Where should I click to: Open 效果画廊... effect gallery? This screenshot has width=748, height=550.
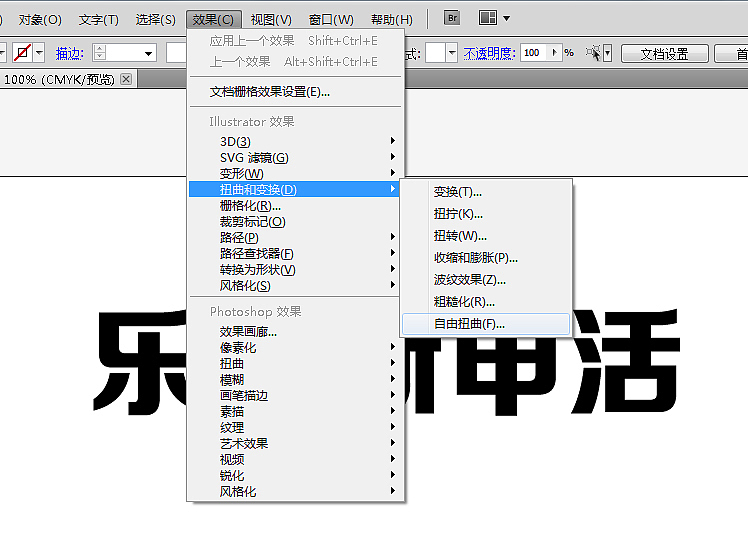click(294, 332)
